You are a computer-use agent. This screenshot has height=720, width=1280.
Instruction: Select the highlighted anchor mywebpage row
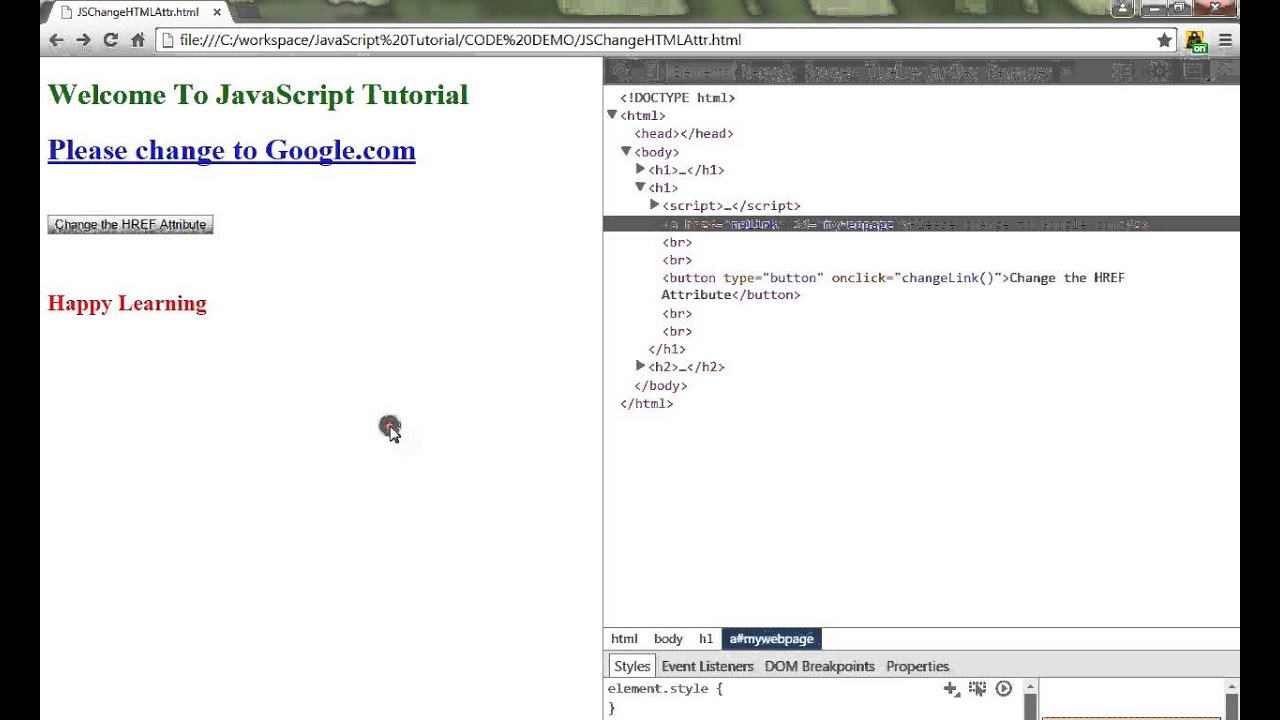(921, 224)
